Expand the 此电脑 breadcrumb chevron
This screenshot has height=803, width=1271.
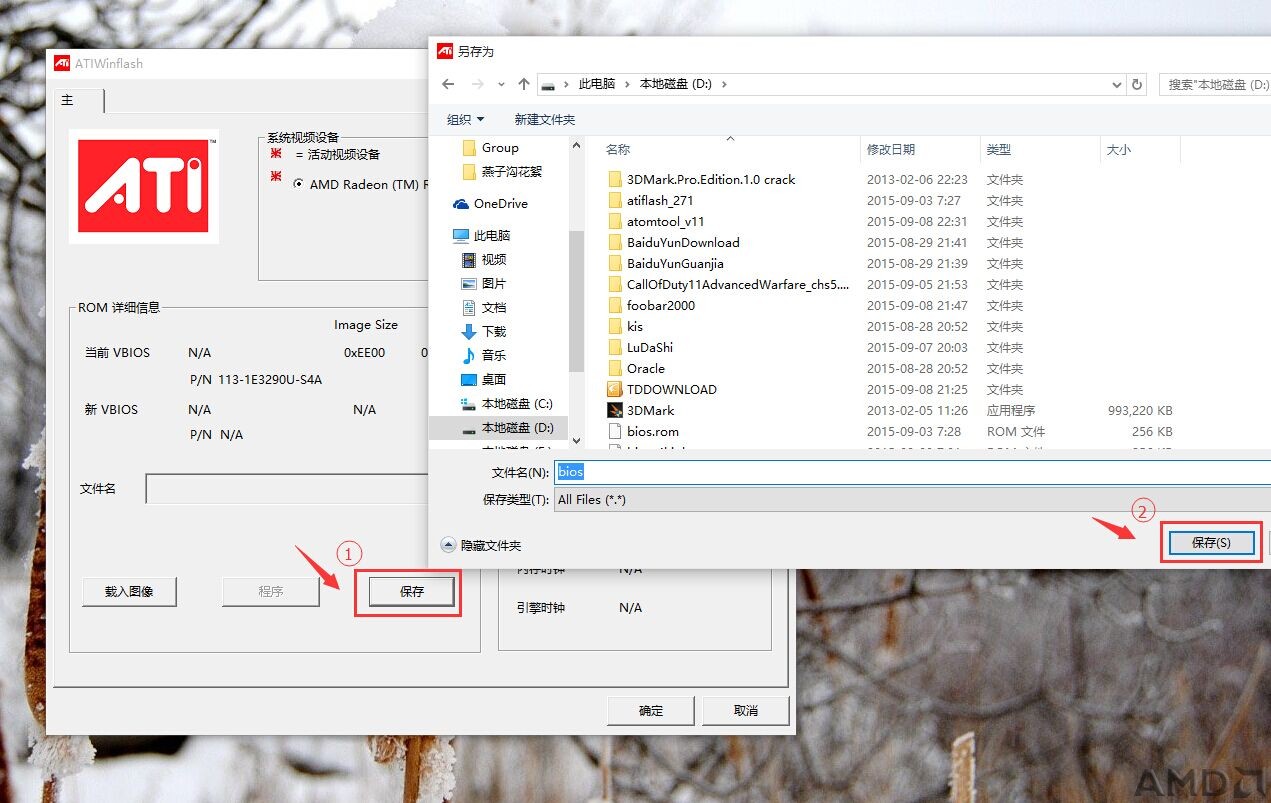tap(628, 85)
